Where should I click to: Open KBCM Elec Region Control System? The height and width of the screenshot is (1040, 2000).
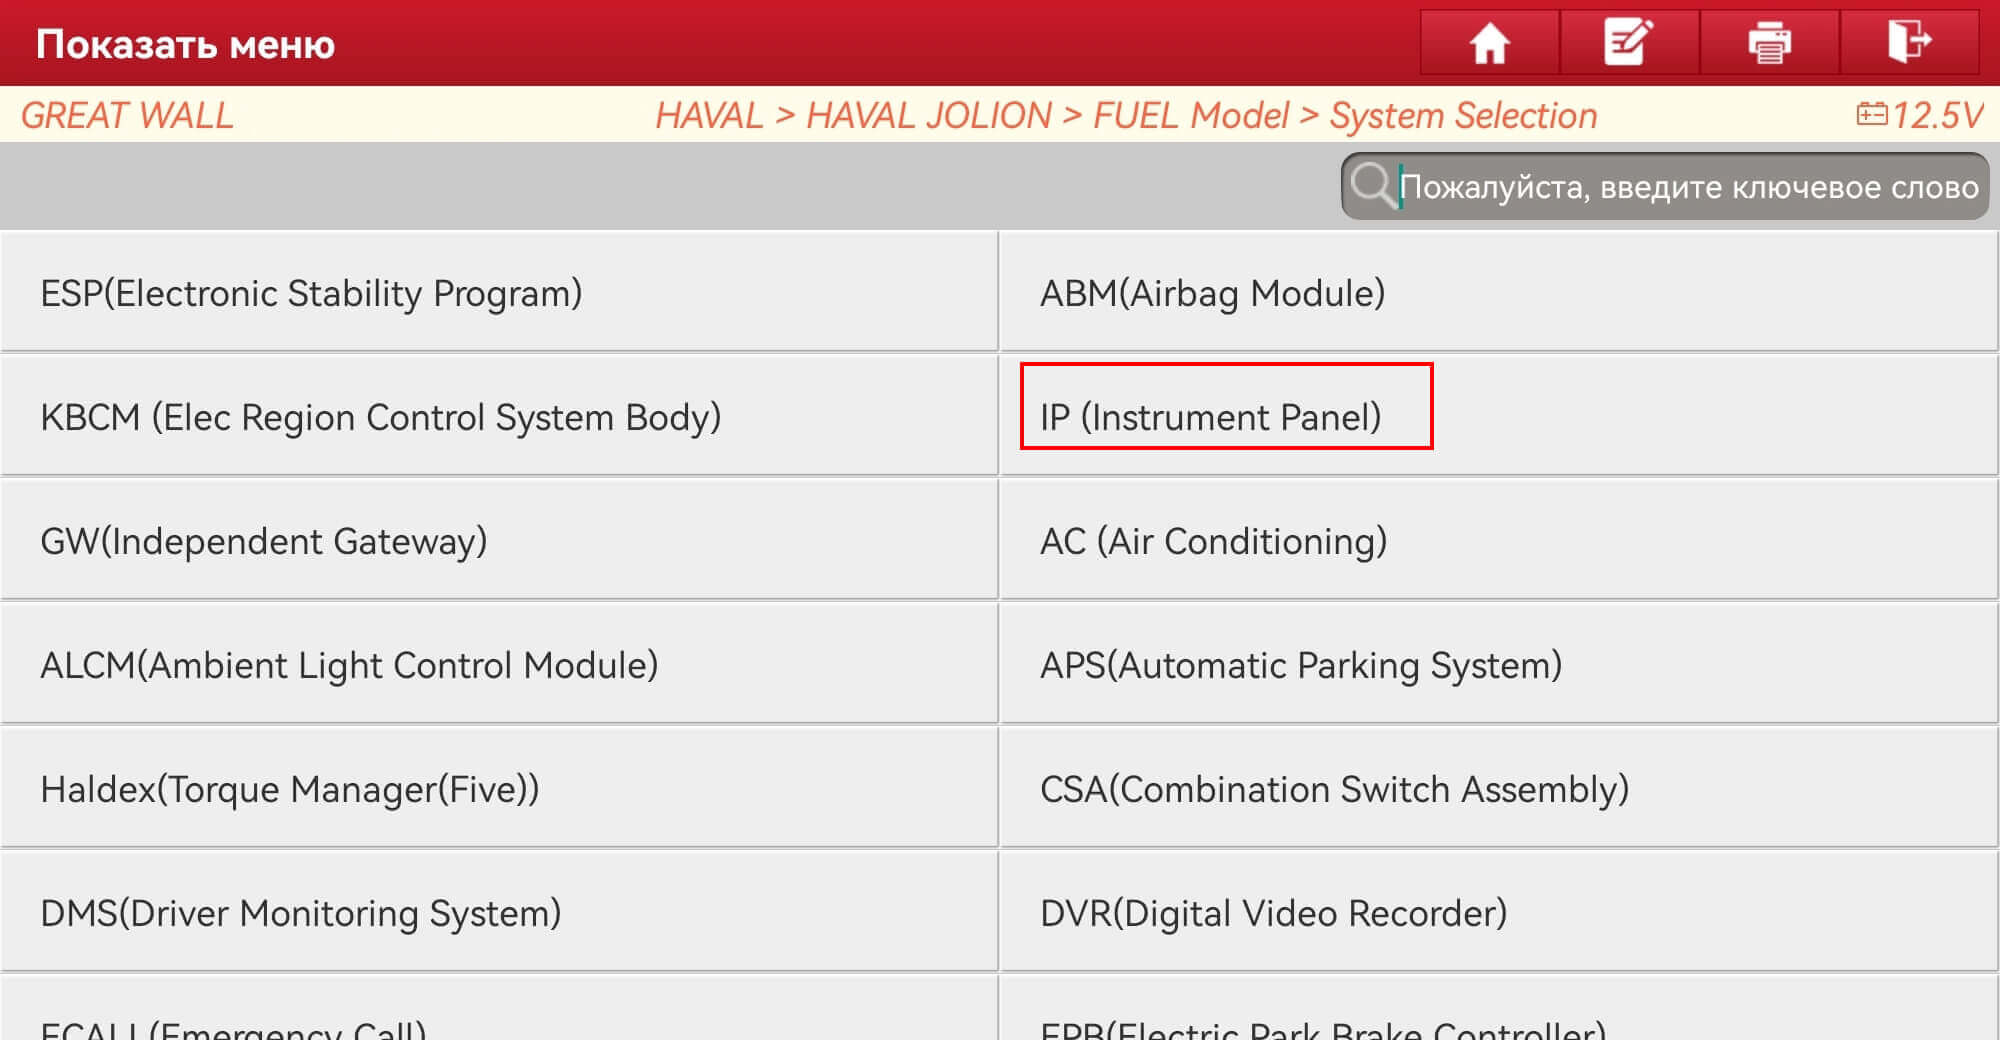499,416
